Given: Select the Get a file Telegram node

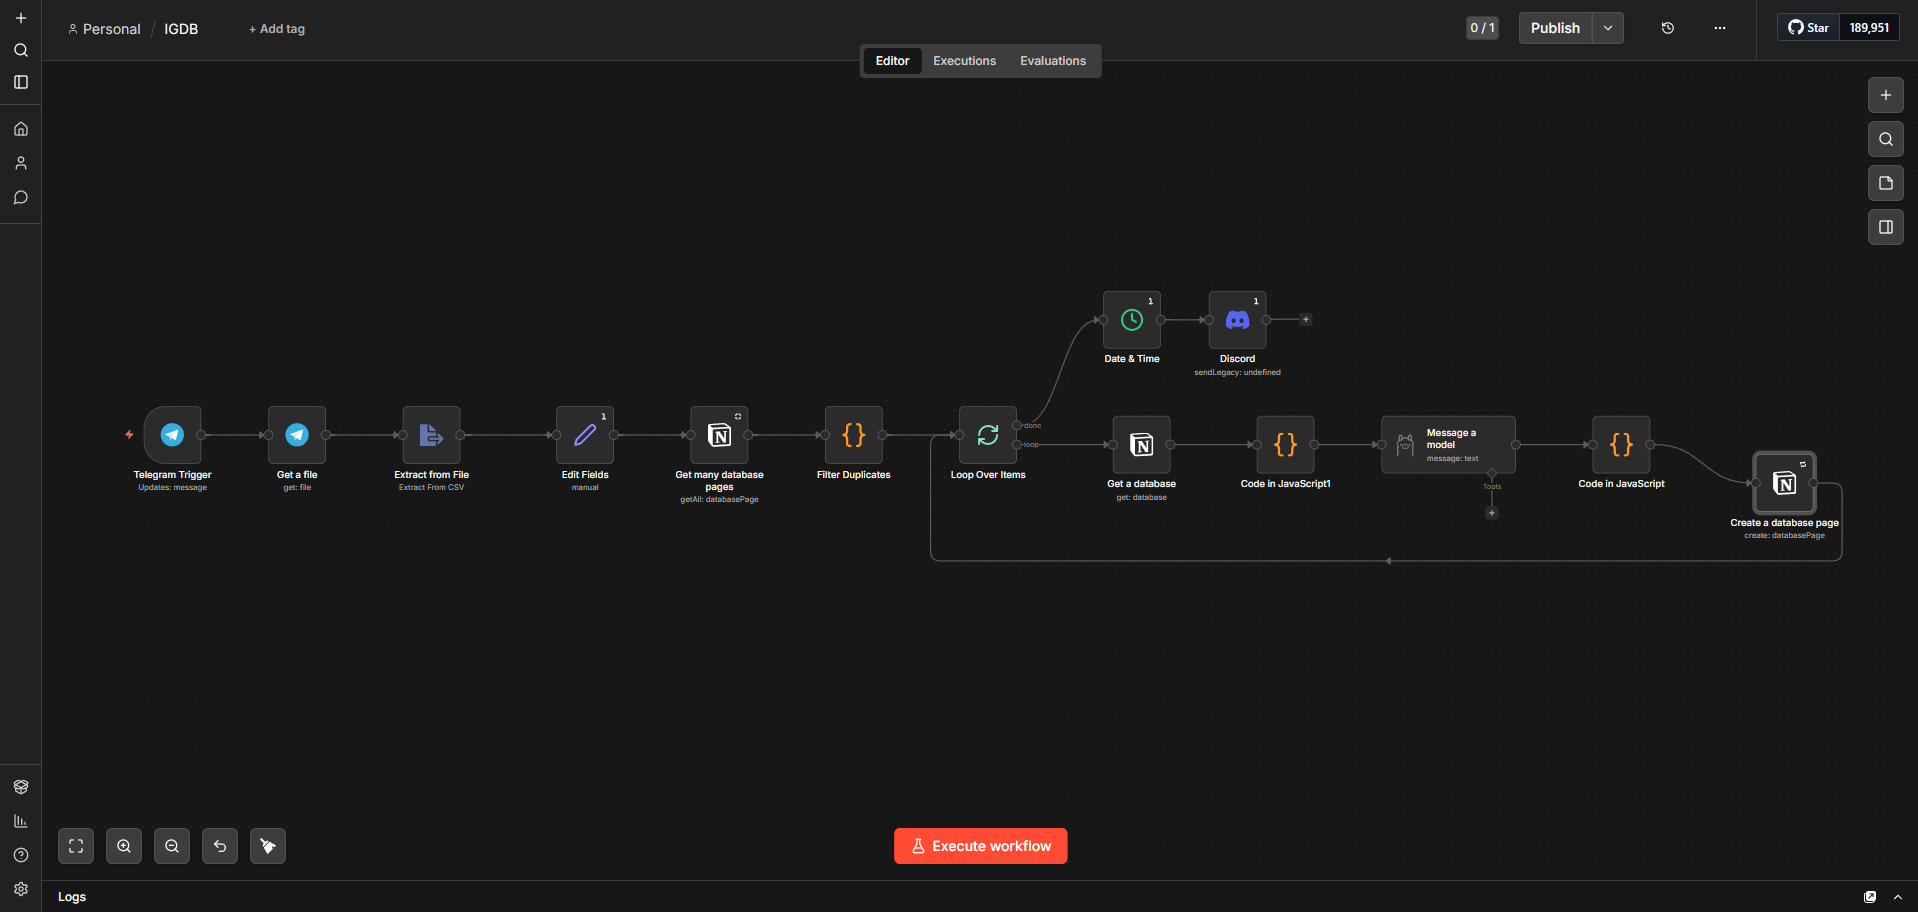Looking at the screenshot, I should 297,435.
